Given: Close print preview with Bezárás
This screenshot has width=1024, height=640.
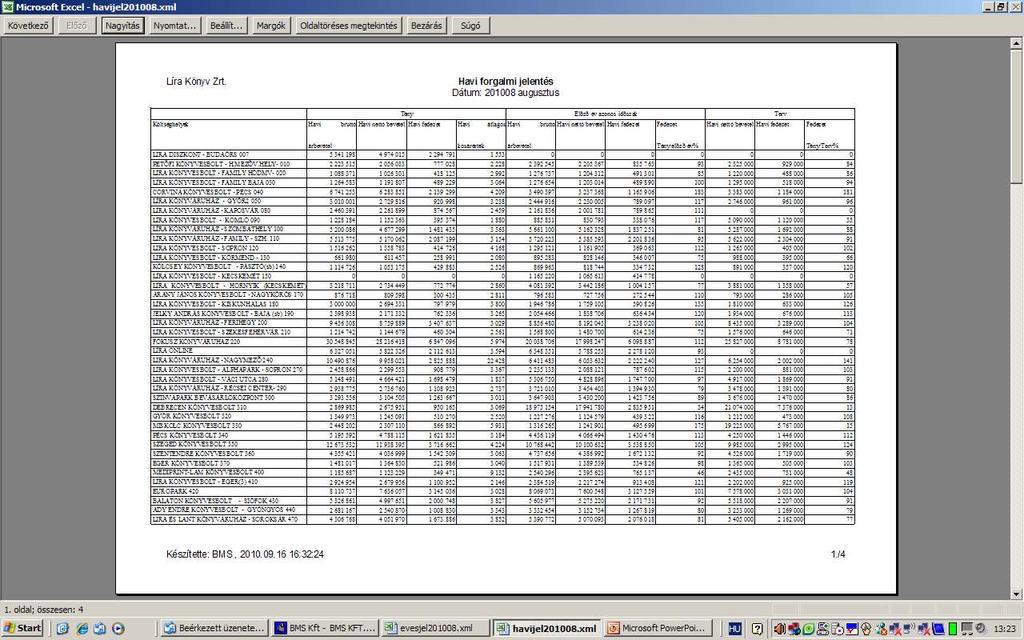Looking at the screenshot, I should pos(426,25).
